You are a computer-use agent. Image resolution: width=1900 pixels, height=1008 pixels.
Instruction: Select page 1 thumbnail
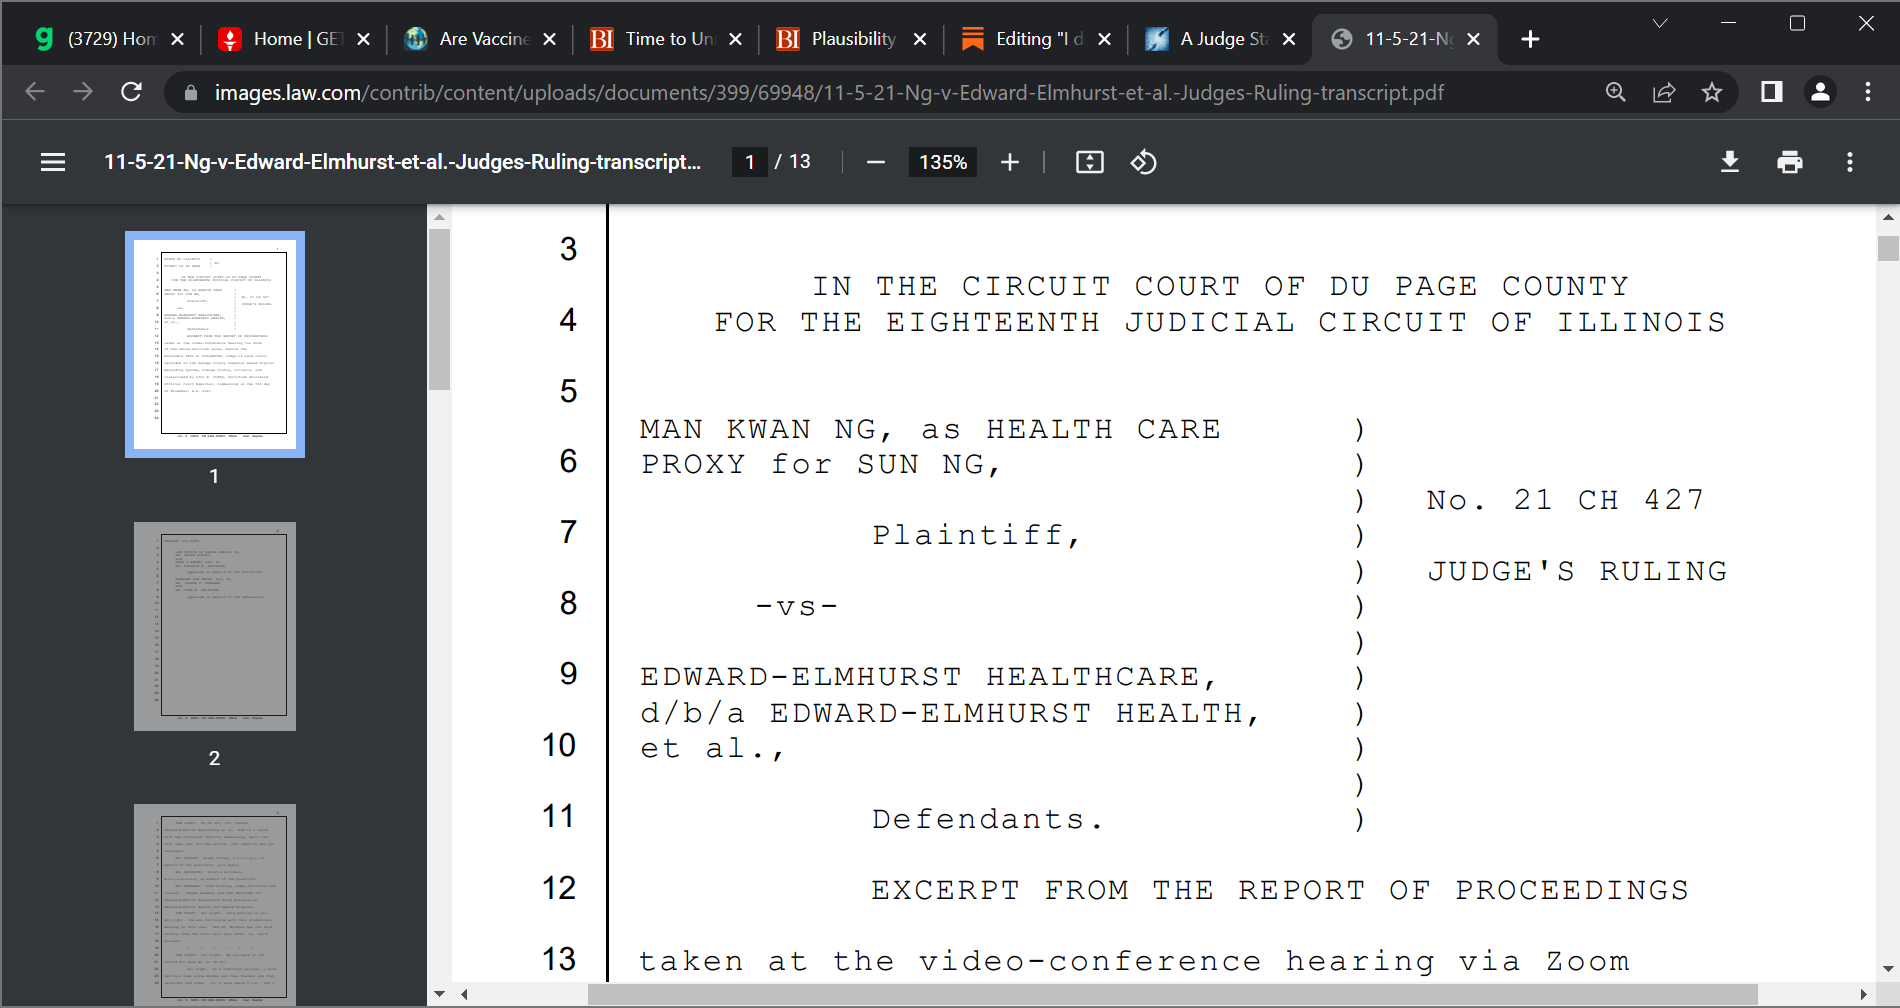[215, 344]
